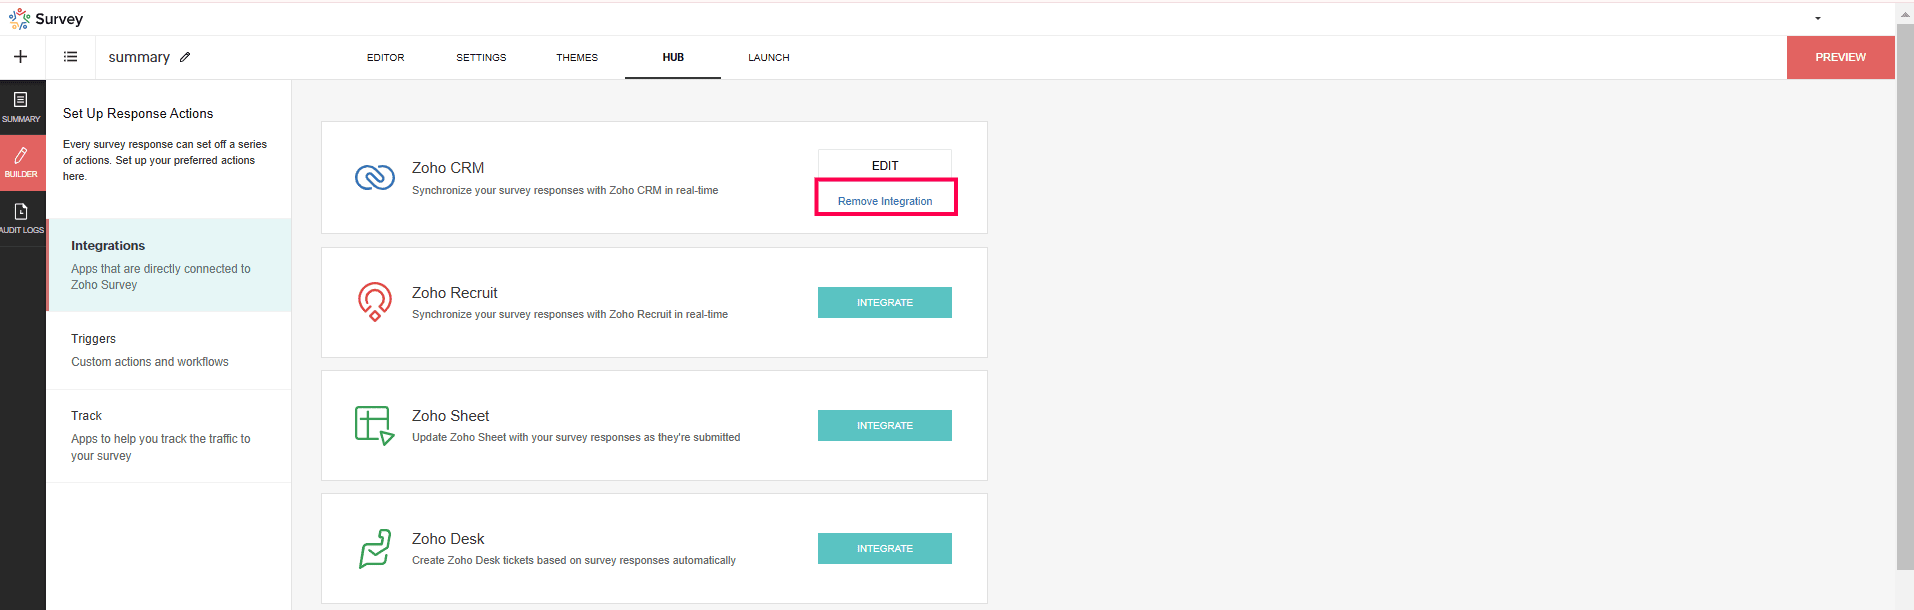The height and width of the screenshot is (610, 1914).
Task: Integrate Zoho Sheet
Action: [885, 425]
